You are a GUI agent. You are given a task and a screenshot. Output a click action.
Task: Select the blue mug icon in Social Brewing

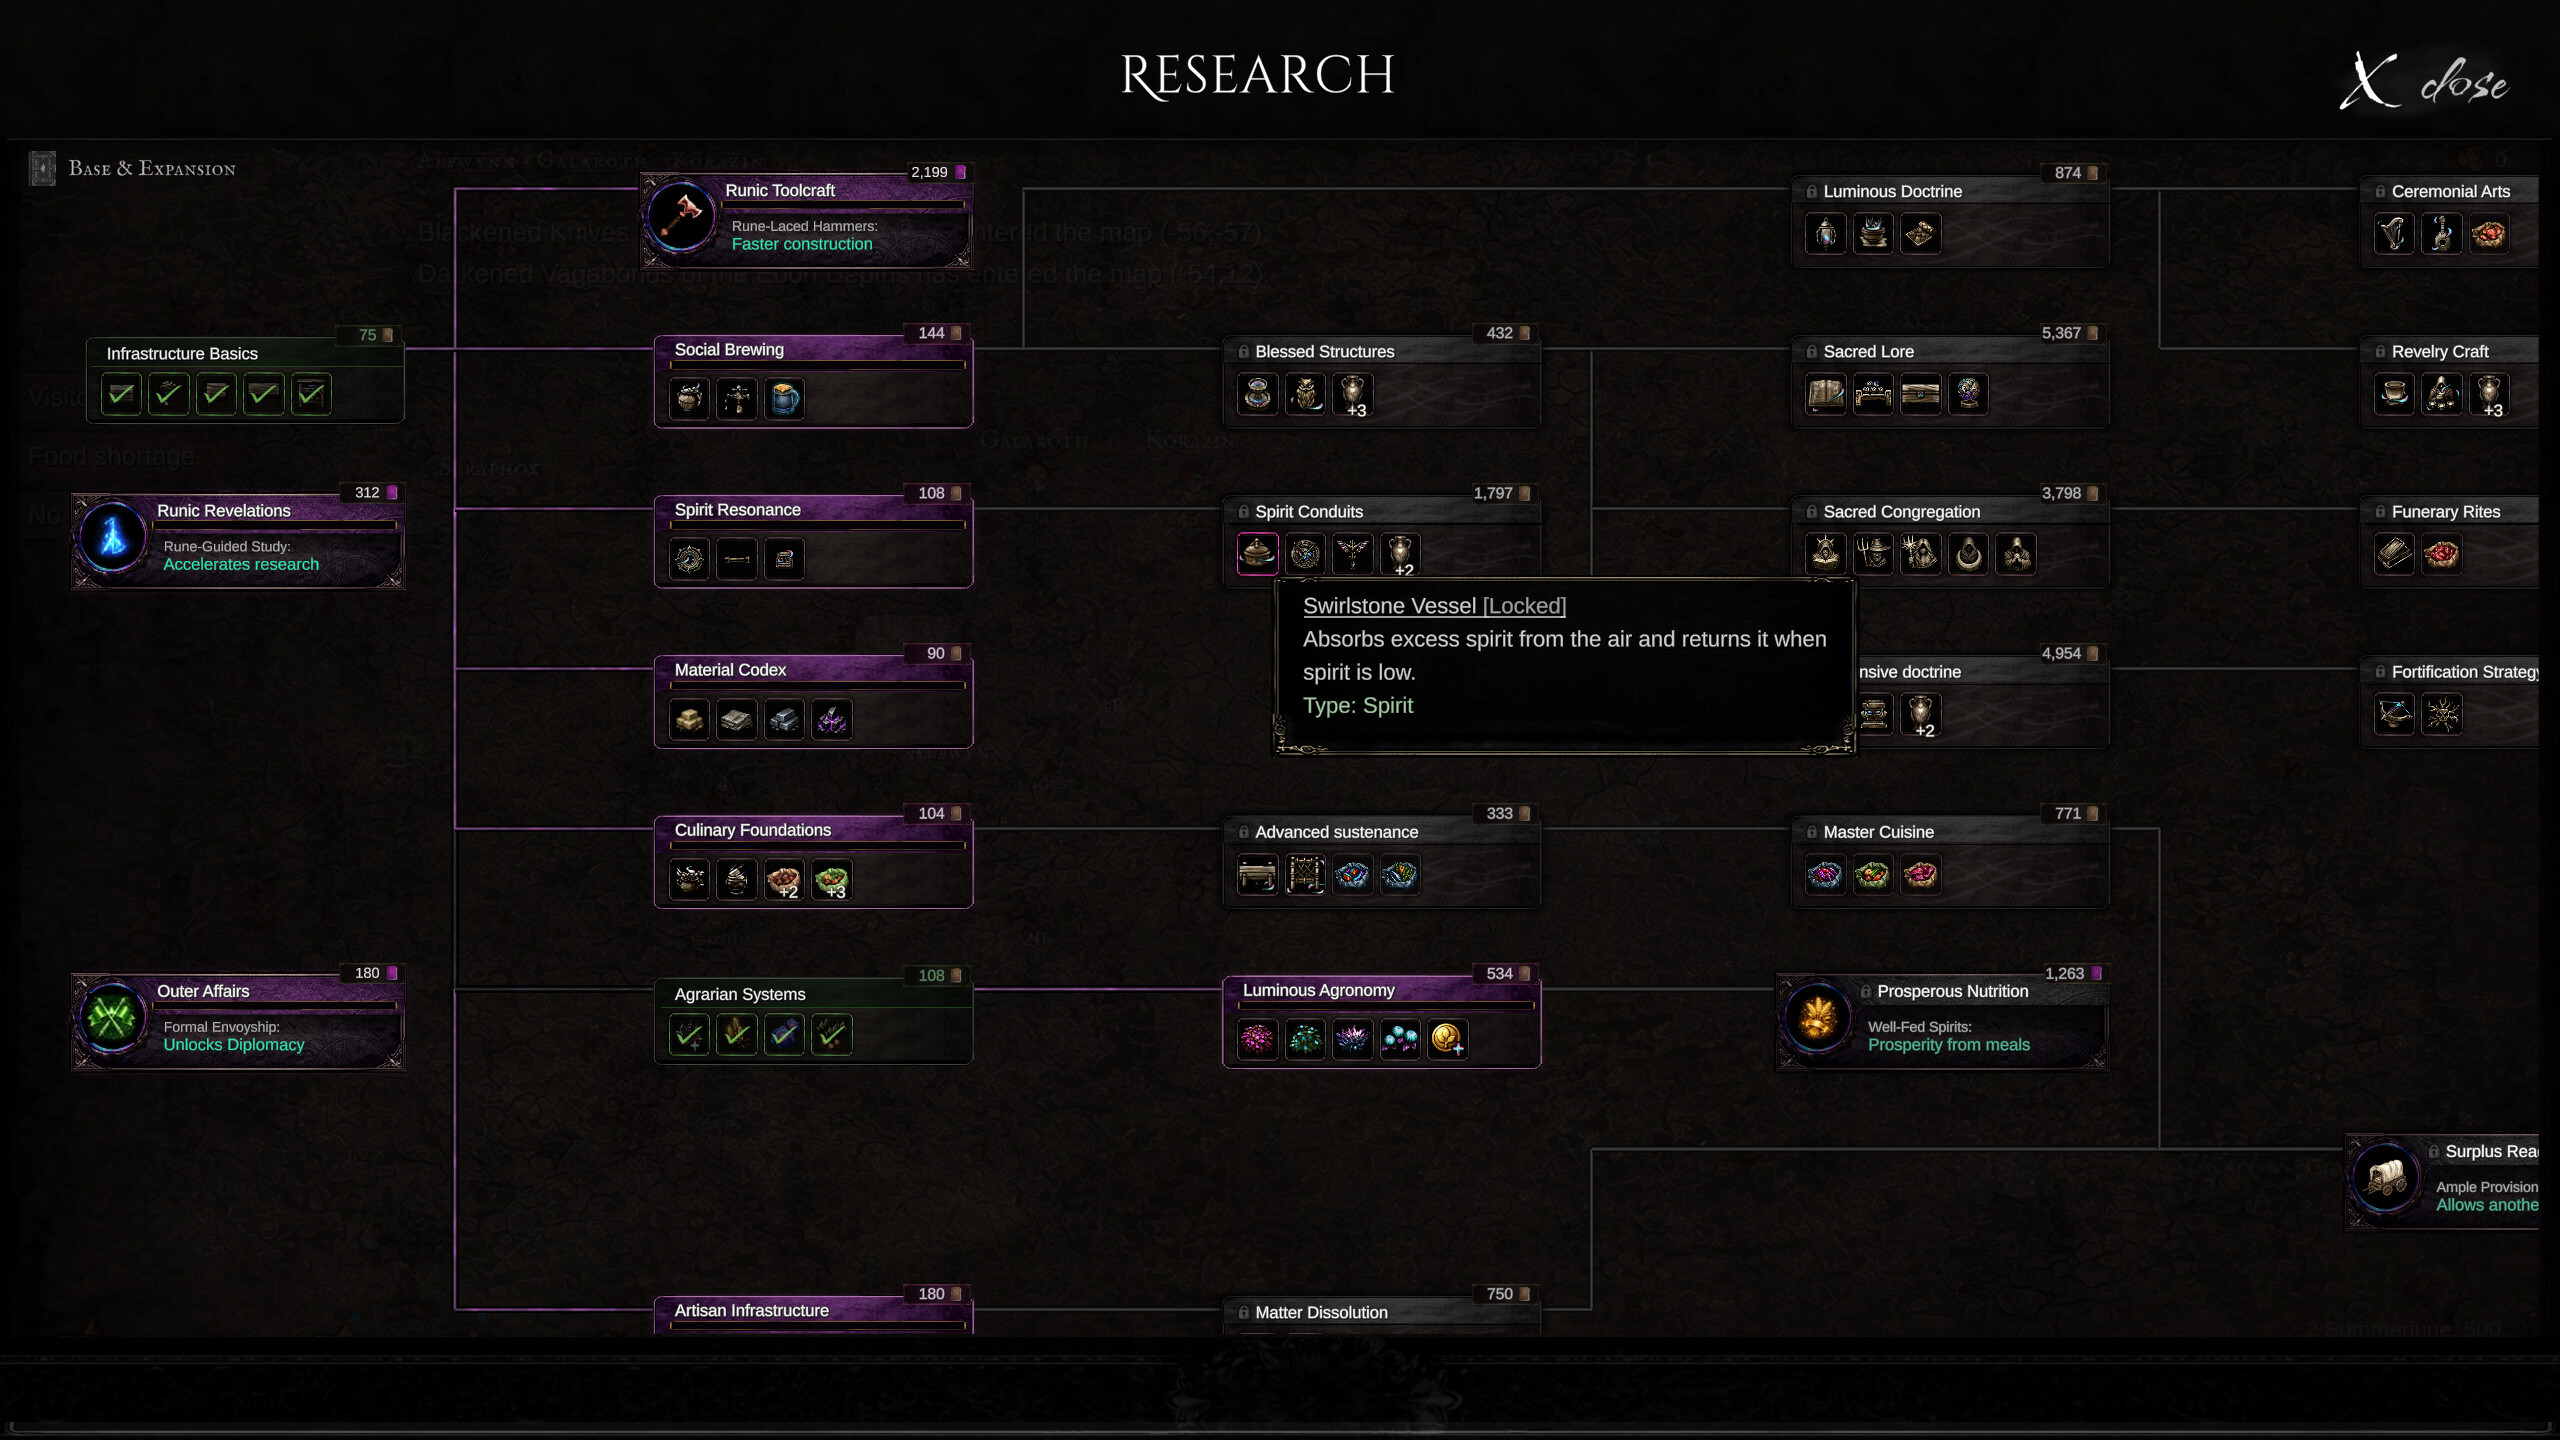coord(785,398)
